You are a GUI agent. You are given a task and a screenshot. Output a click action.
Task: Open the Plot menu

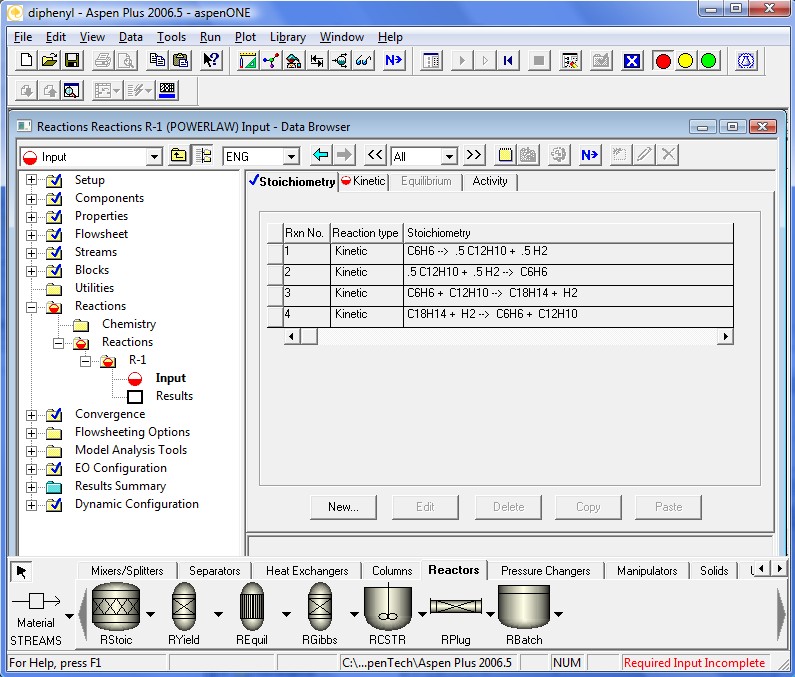245,37
